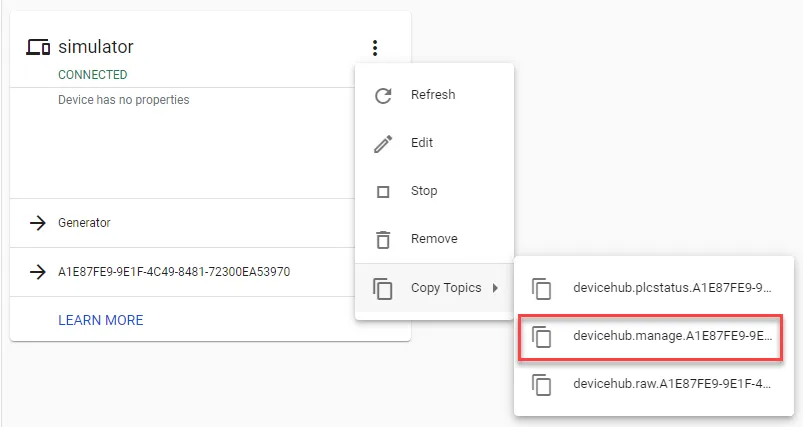Click the Copy Topics copy icon
Viewport: 803px width, 427px height.
tap(383, 289)
